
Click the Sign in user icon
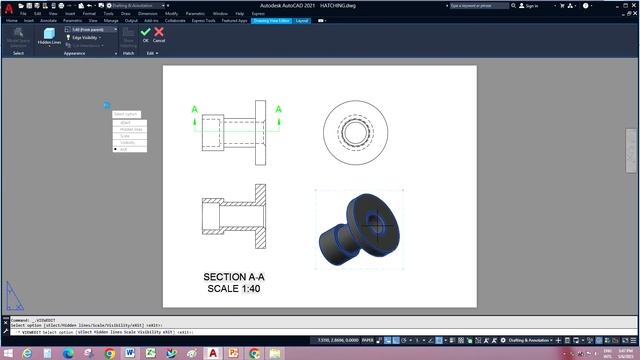point(521,6)
